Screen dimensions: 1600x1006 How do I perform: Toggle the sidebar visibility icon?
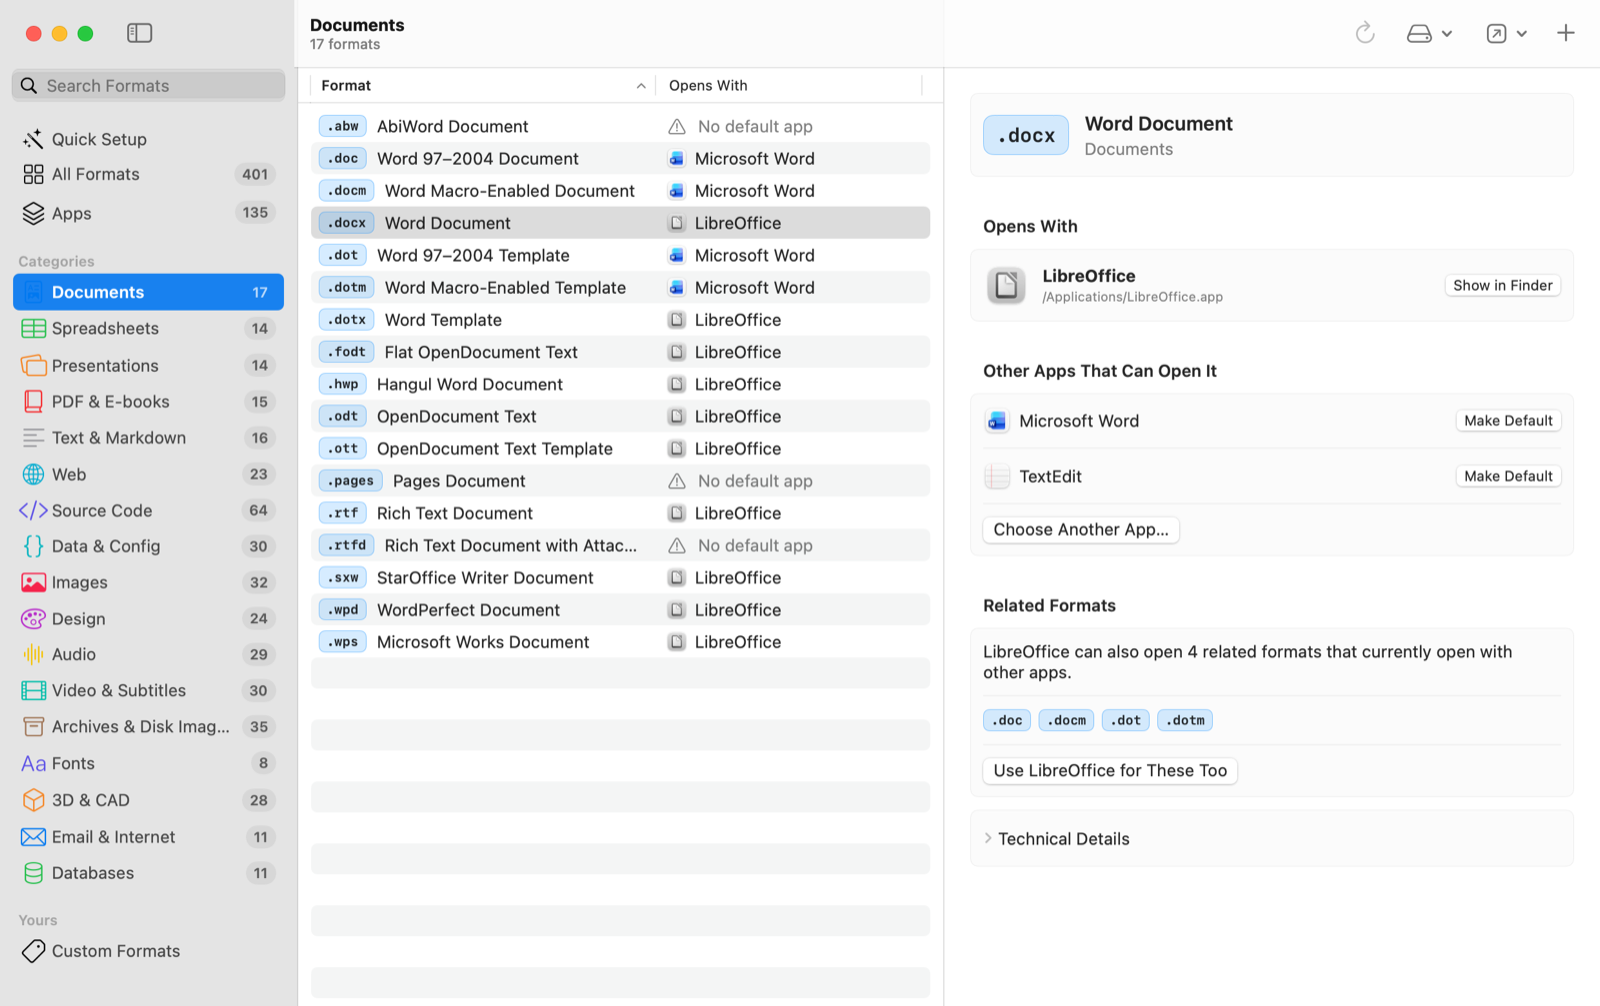click(x=139, y=33)
